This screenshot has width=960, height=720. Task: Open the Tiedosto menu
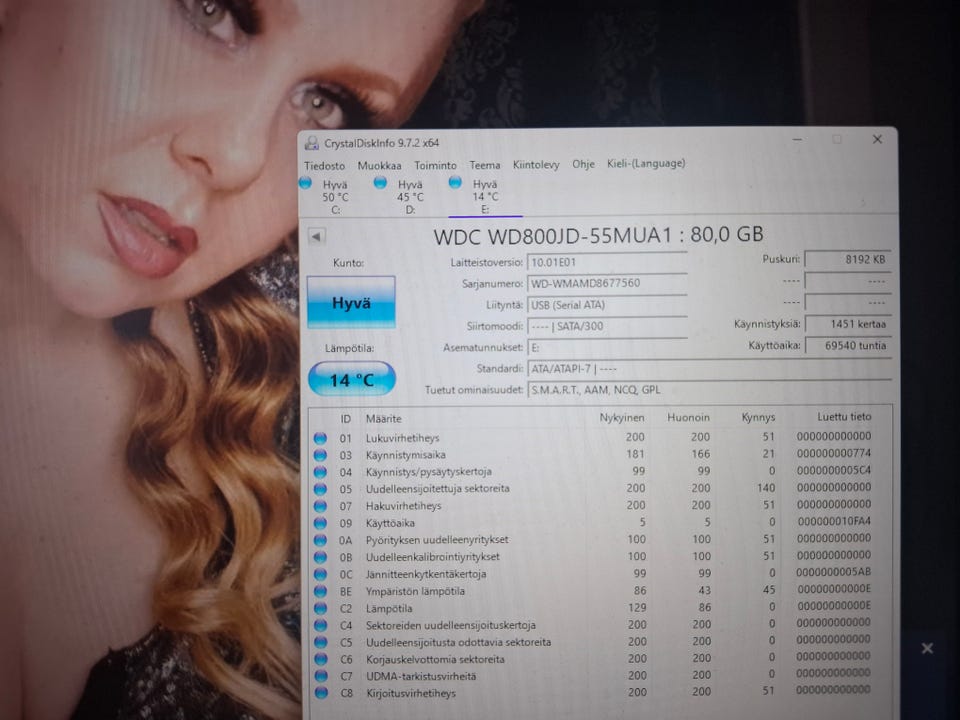(324, 165)
